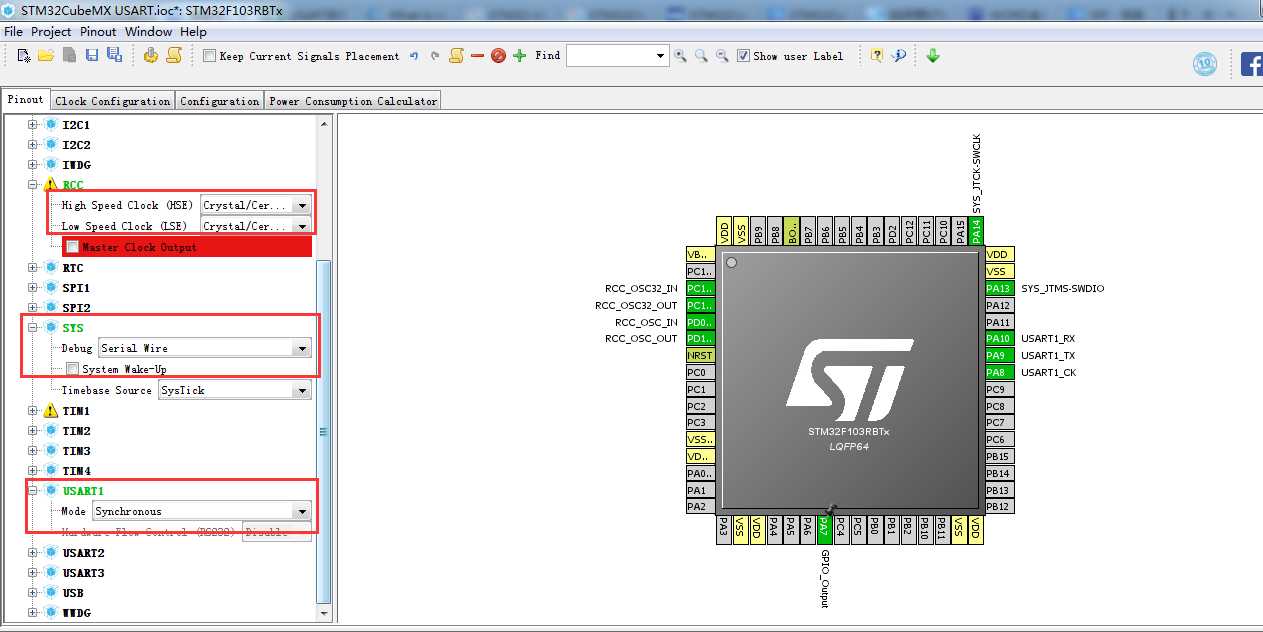Viewport: 1263px width, 632px height.
Task: Click the zoom out magnifier icon
Action: click(x=722, y=56)
